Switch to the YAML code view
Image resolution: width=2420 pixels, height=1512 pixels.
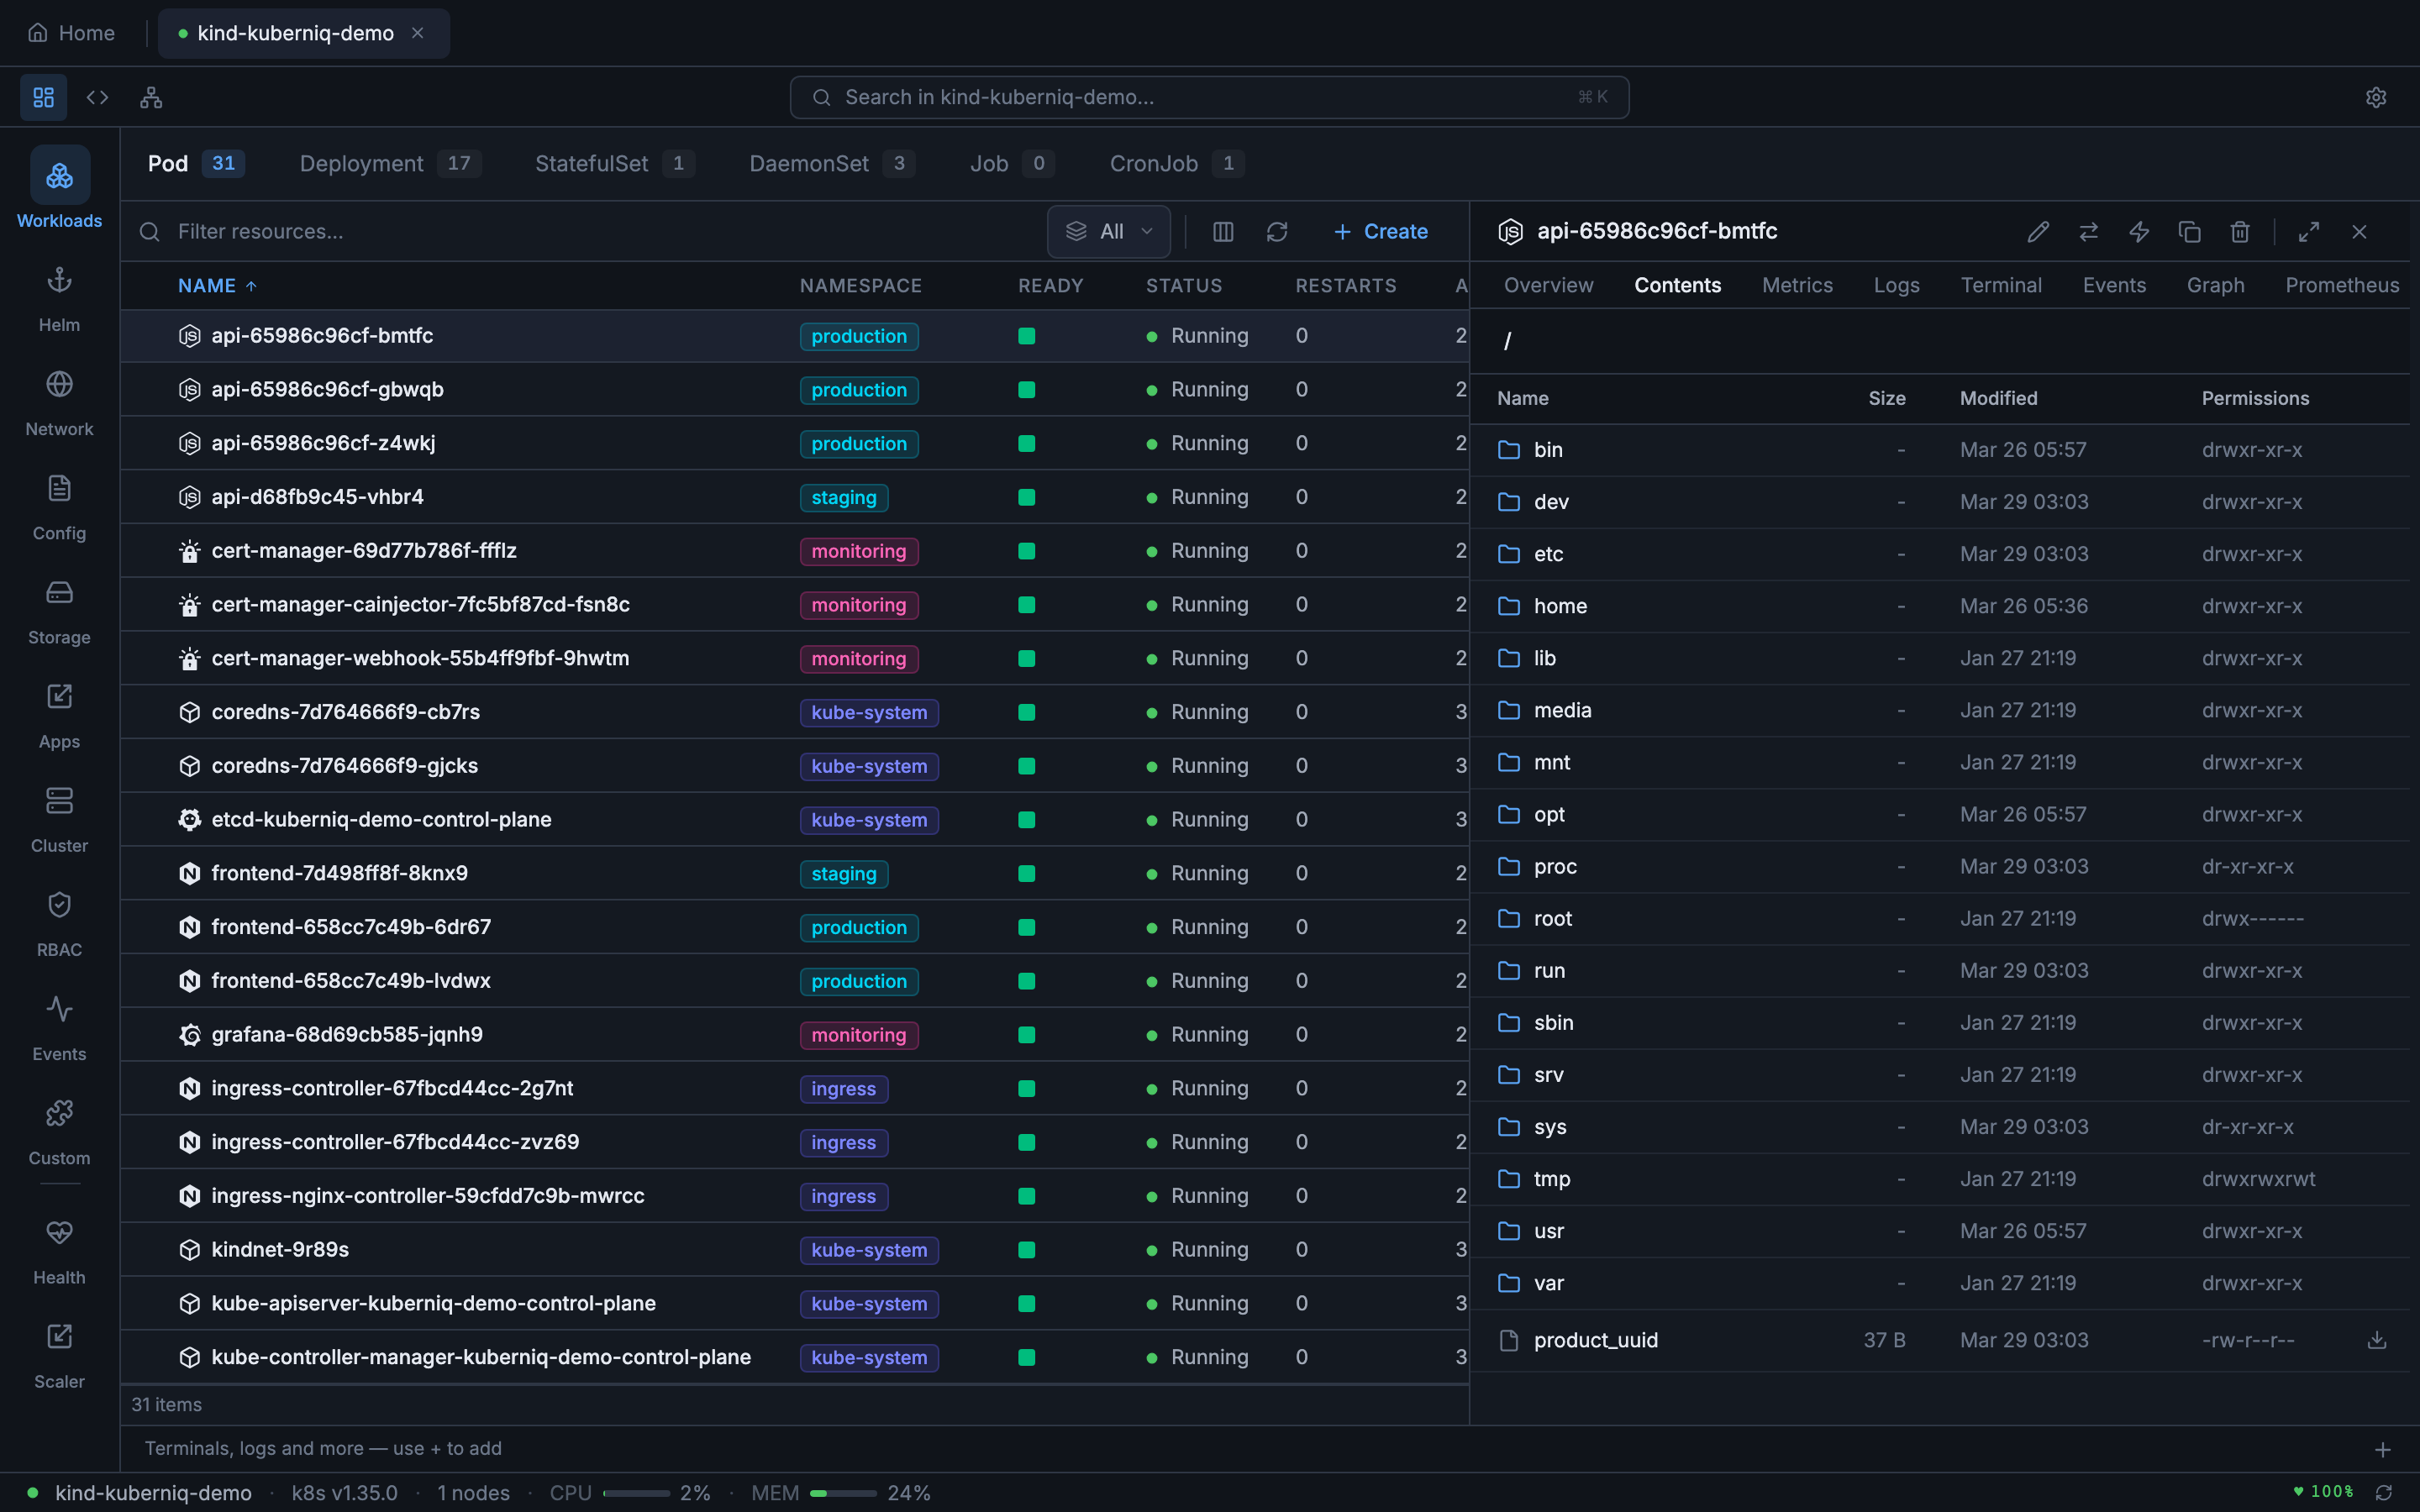(x=97, y=97)
